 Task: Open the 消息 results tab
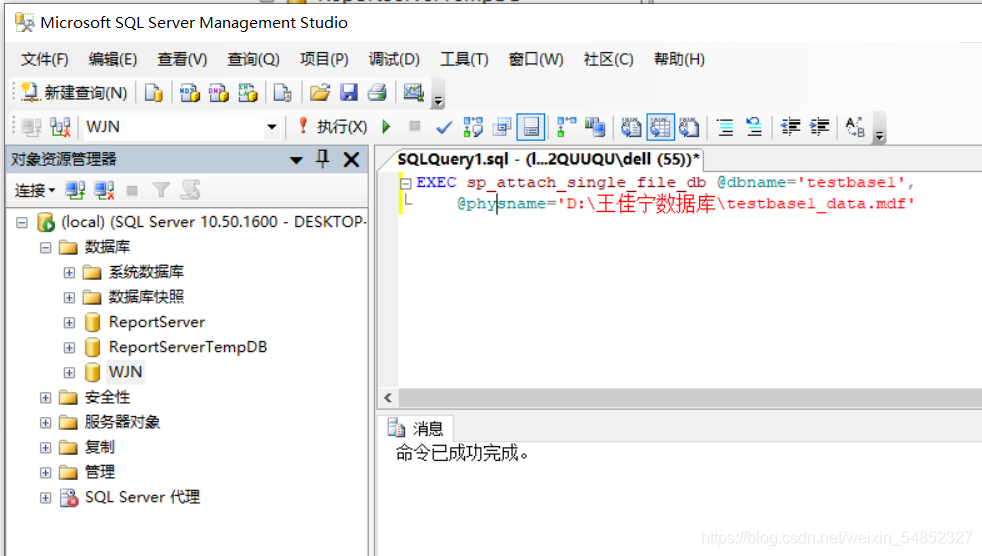416,428
